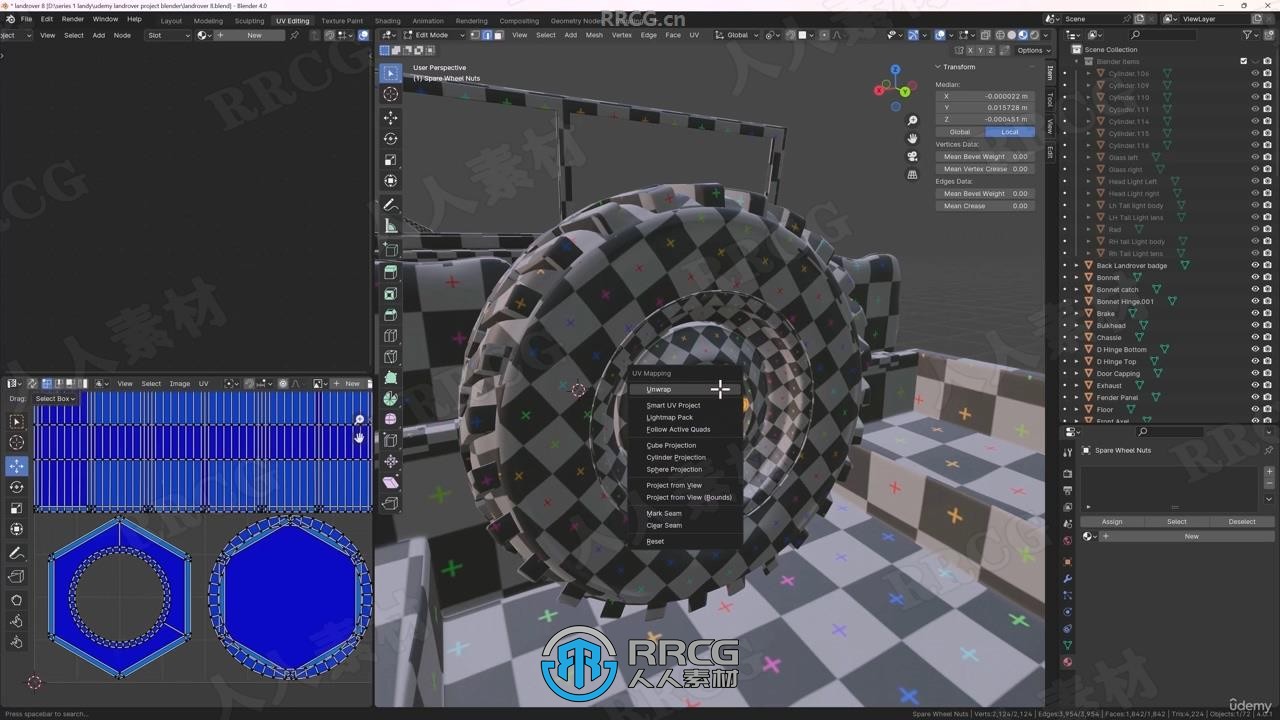Select the Cursor tool in 3D viewport
The height and width of the screenshot is (720, 1280).
pyautogui.click(x=390, y=94)
